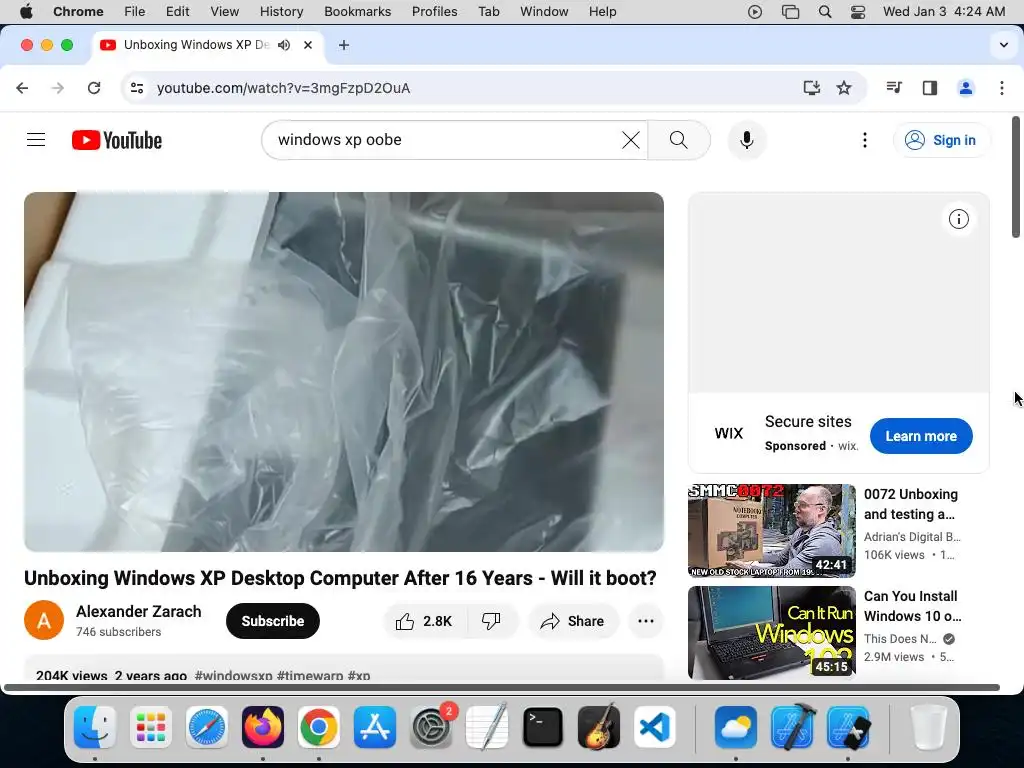This screenshot has height=768, width=1024.
Task: Clear the search text with the X icon
Action: [x=630, y=140]
